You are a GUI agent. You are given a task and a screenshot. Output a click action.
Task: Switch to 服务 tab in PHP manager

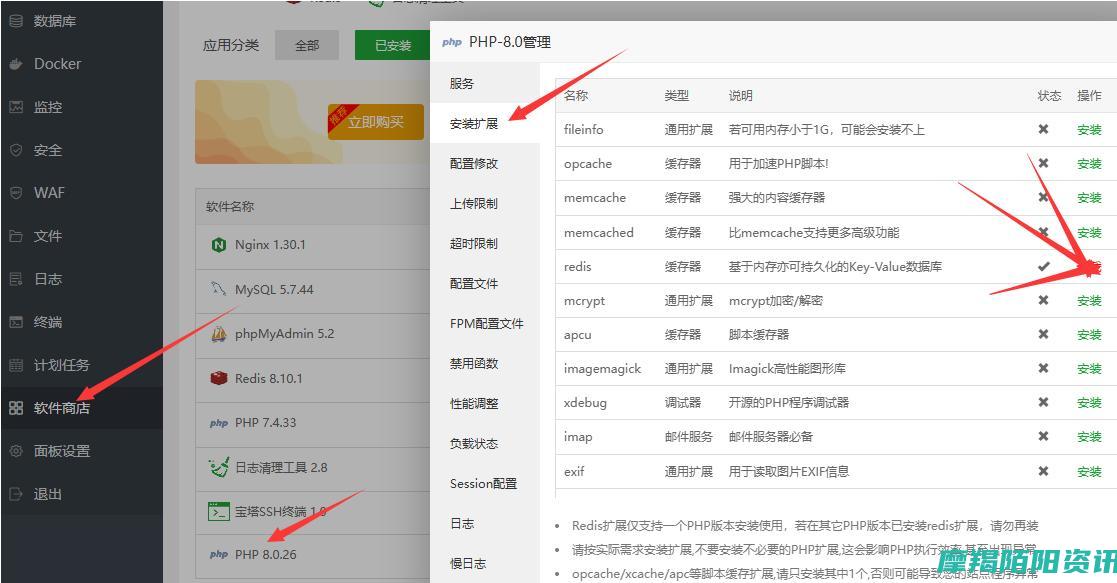click(x=485, y=83)
